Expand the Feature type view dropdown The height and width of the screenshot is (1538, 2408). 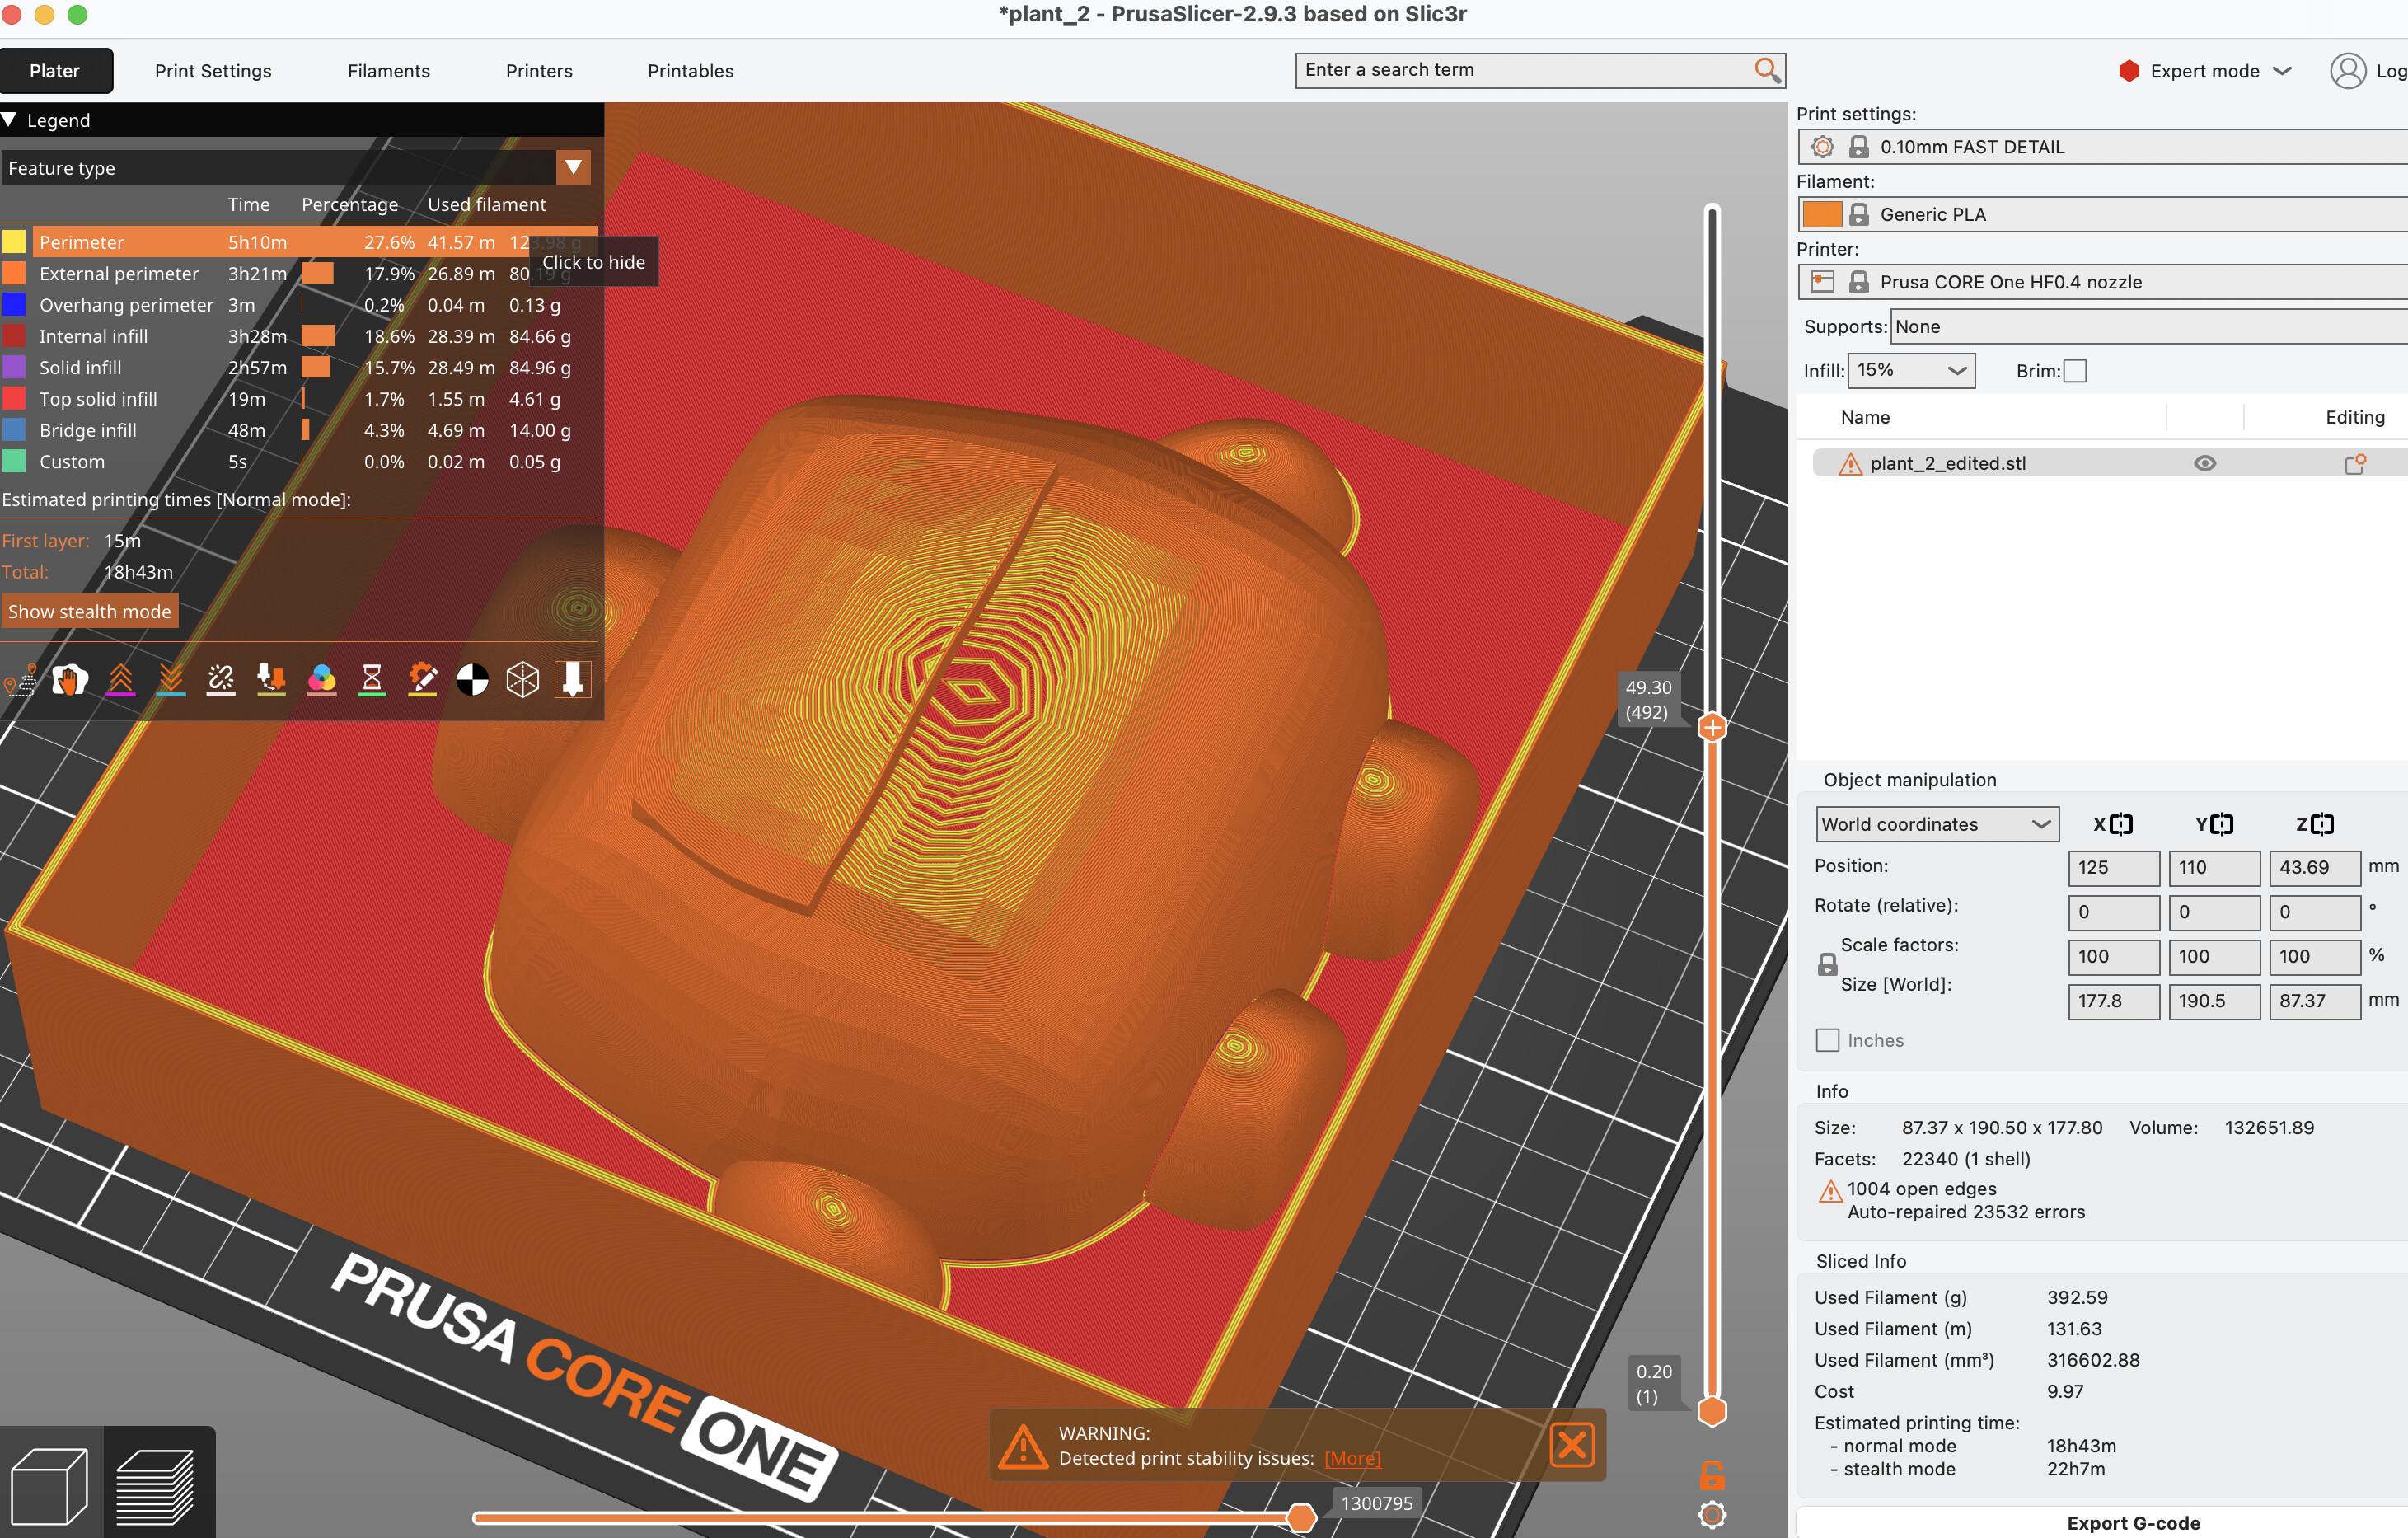pyautogui.click(x=573, y=167)
